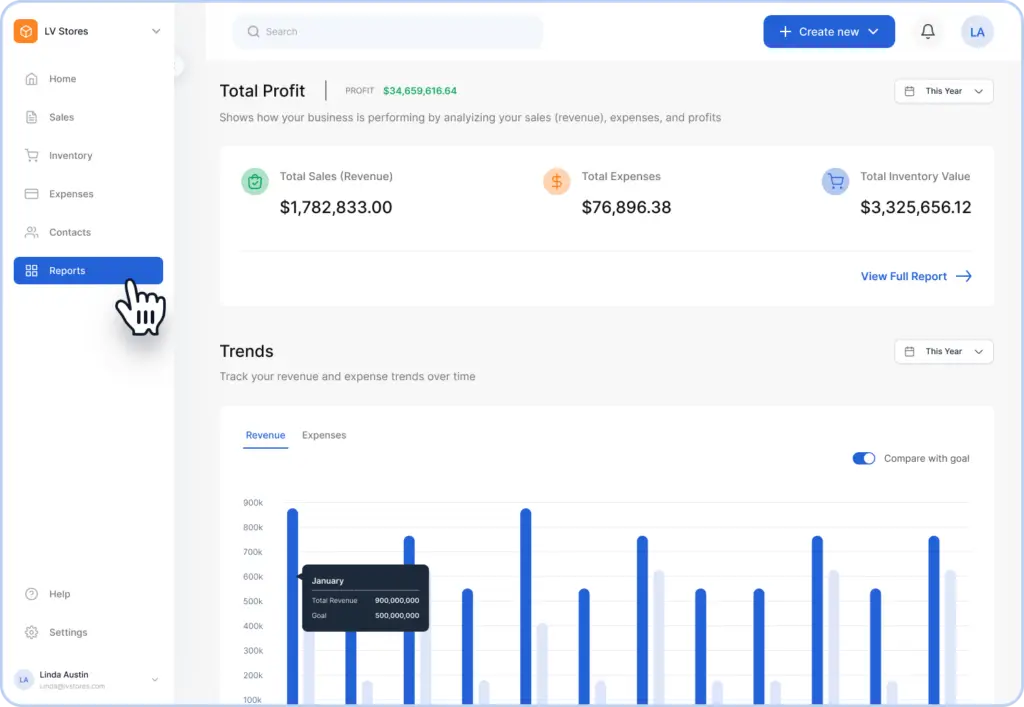Disable the Compare with goal toggle
Image resolution: width=1024 pixels, height=707 pixels.
863,458
